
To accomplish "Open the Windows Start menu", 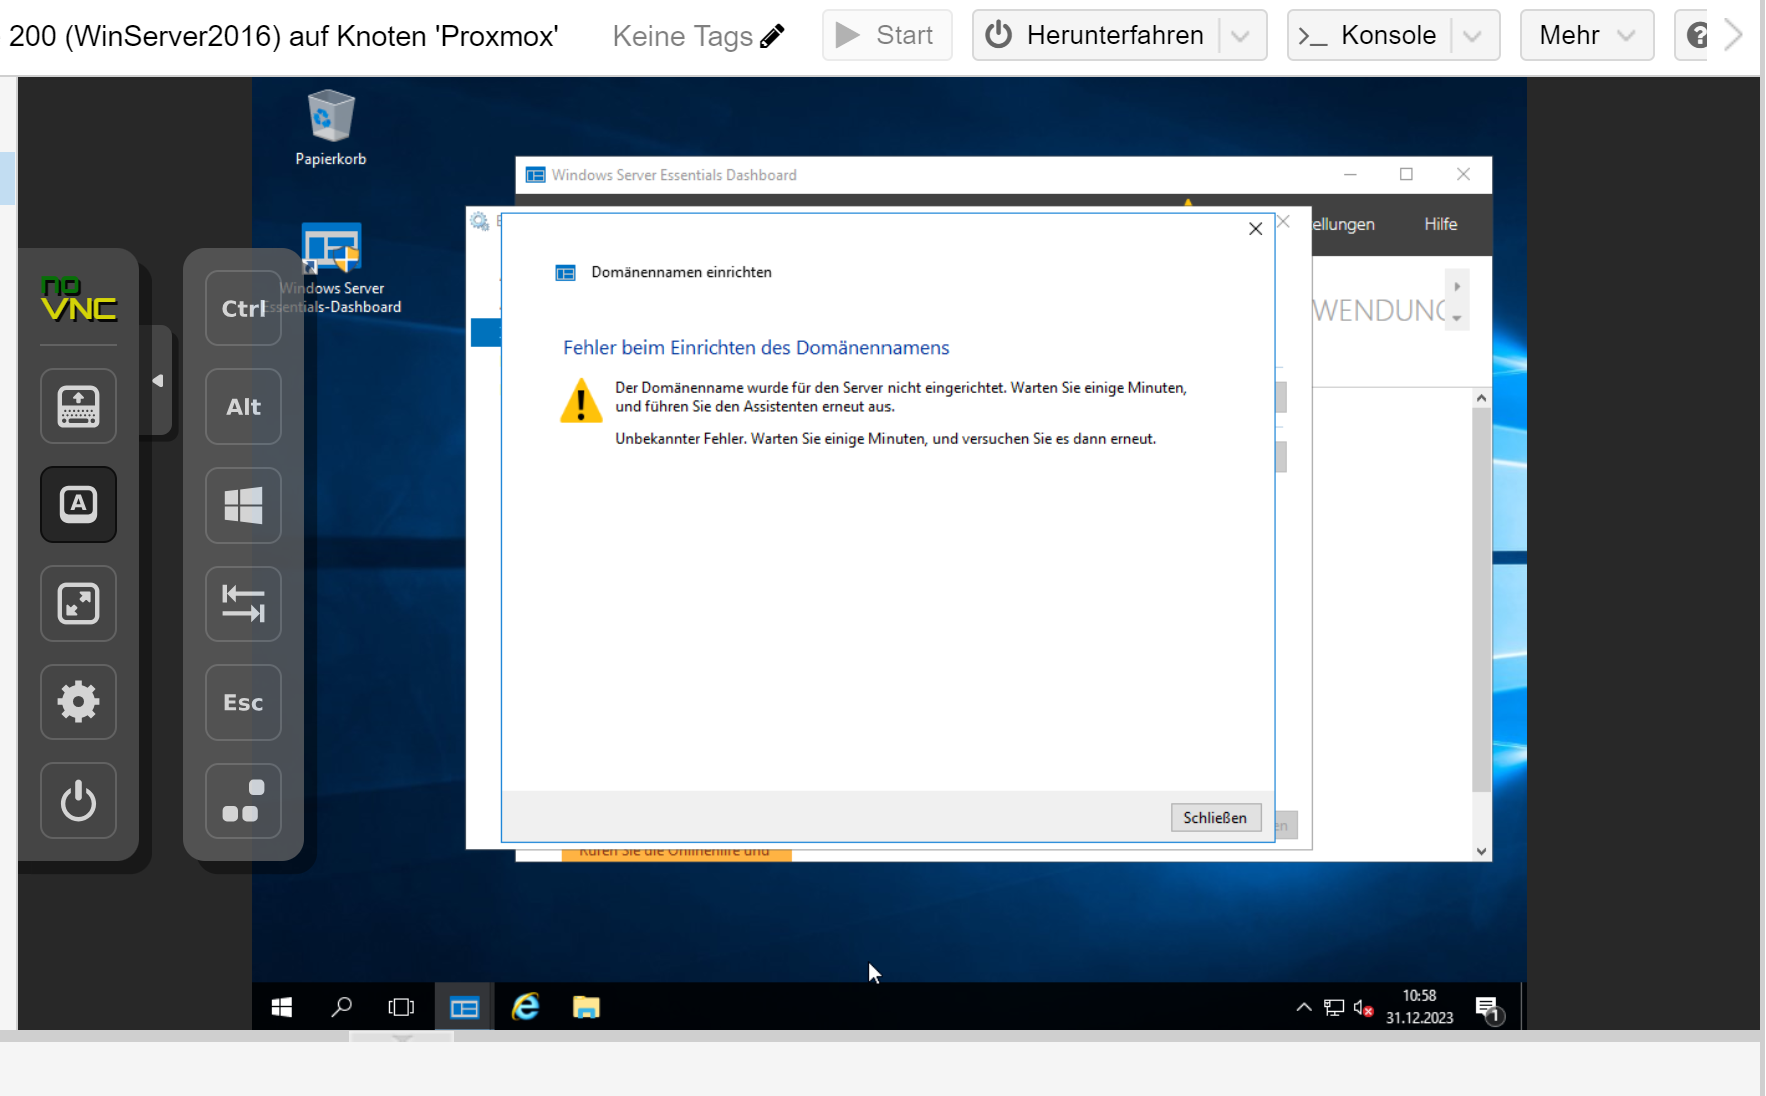I will click(282, 1007).
